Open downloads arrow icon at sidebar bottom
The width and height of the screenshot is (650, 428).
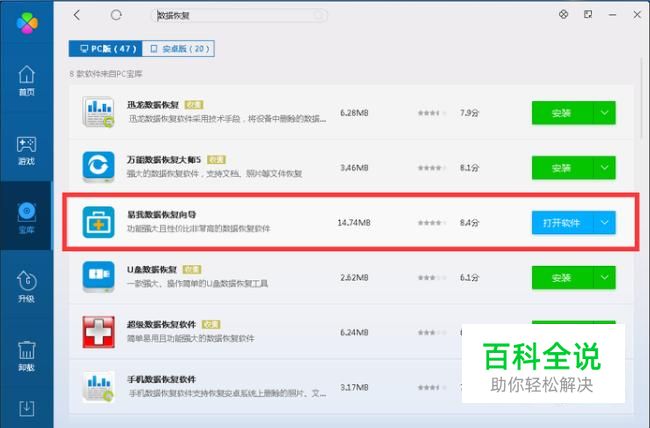tap(27, 409)
